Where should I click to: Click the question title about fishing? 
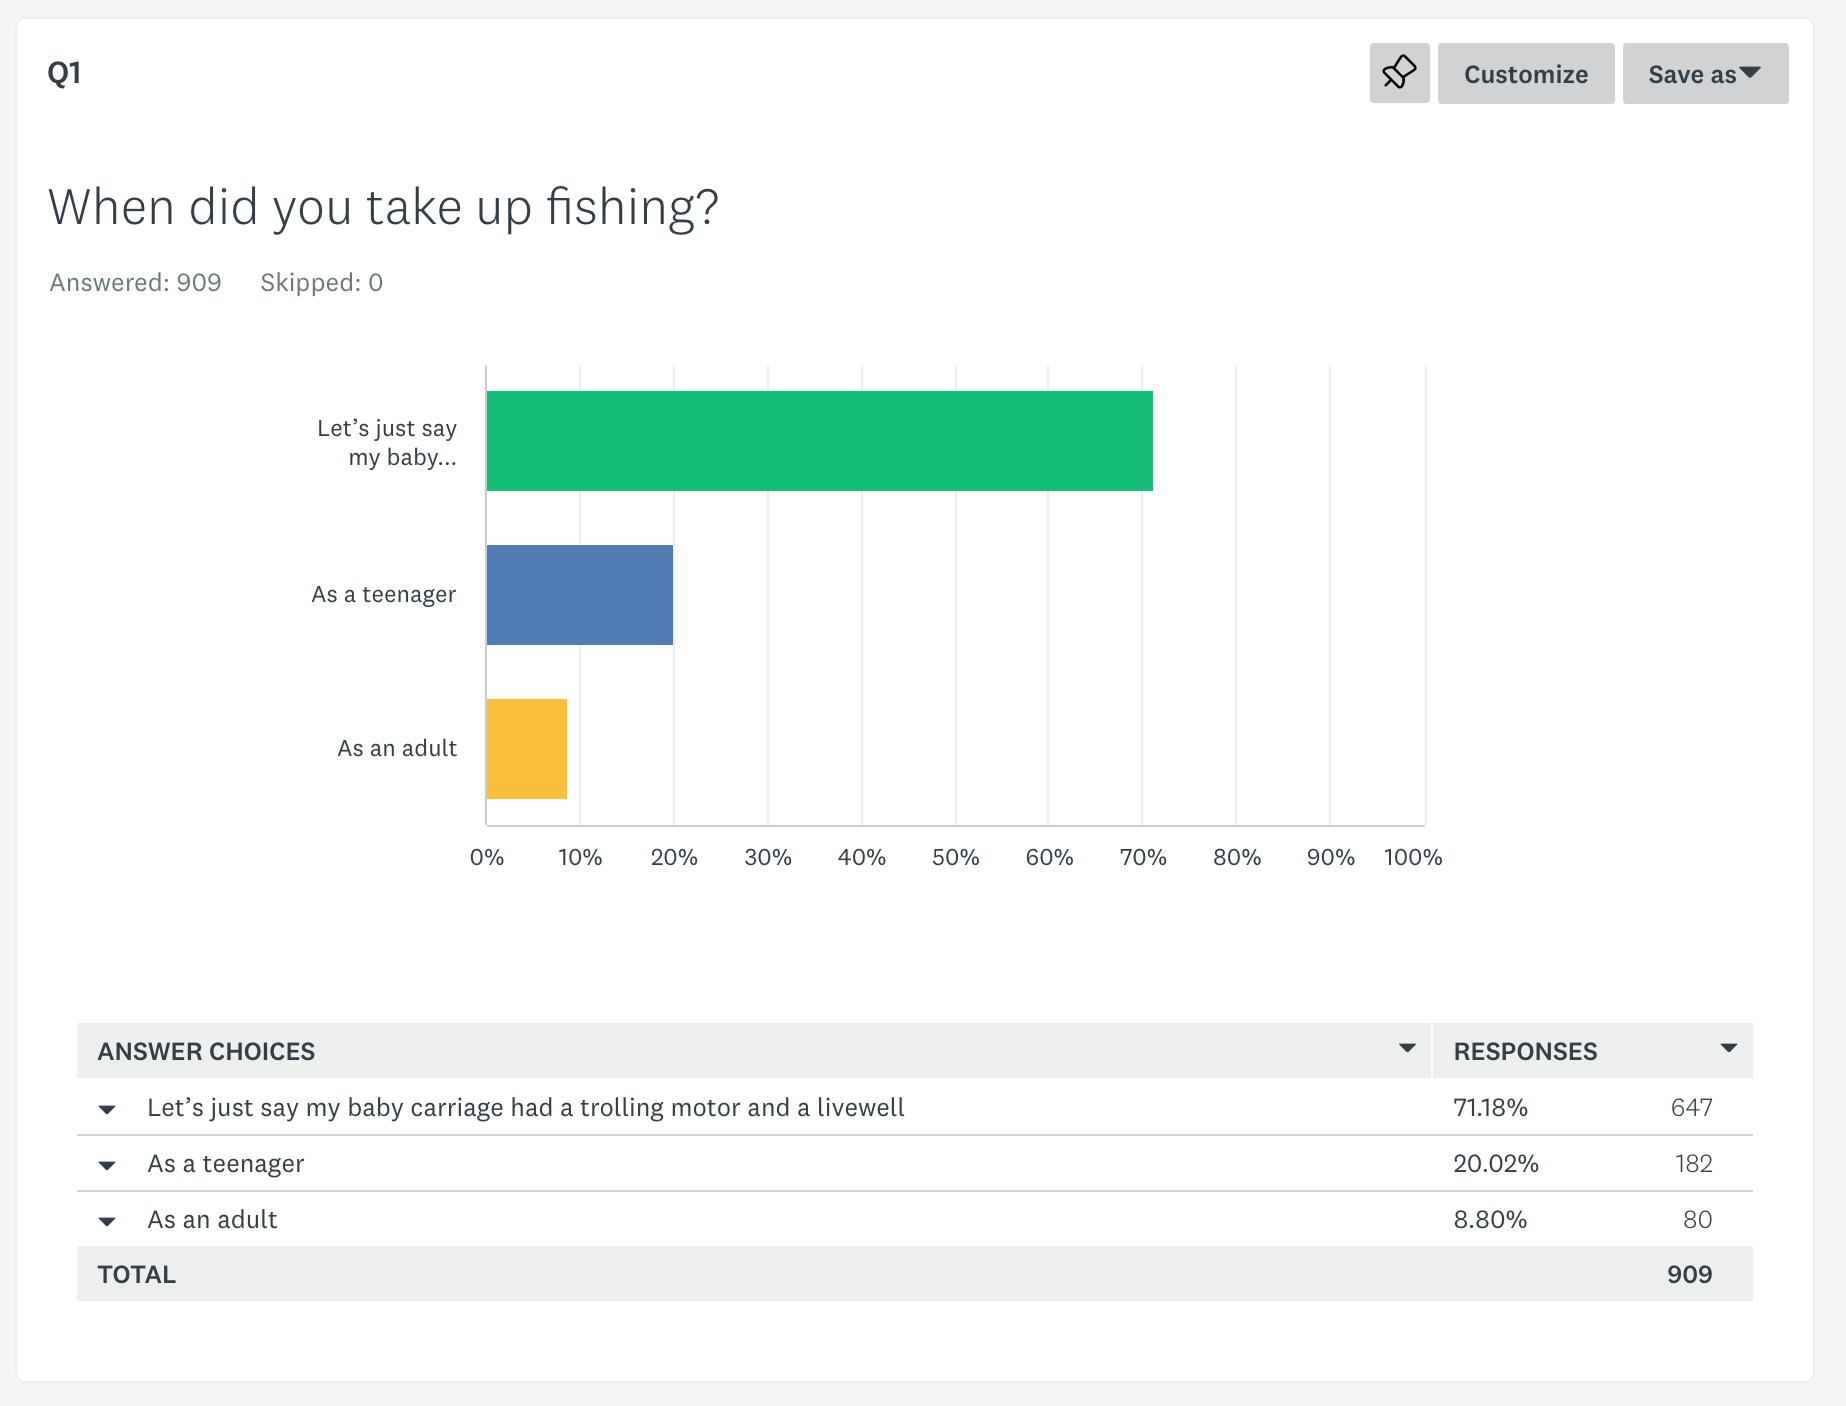pos(383,208)
